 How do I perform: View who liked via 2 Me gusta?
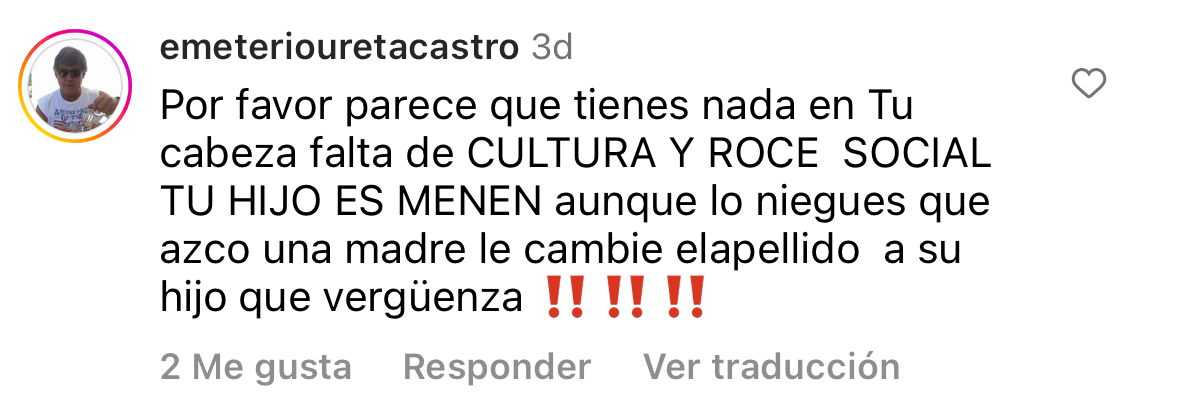click(x=256, y=367)
